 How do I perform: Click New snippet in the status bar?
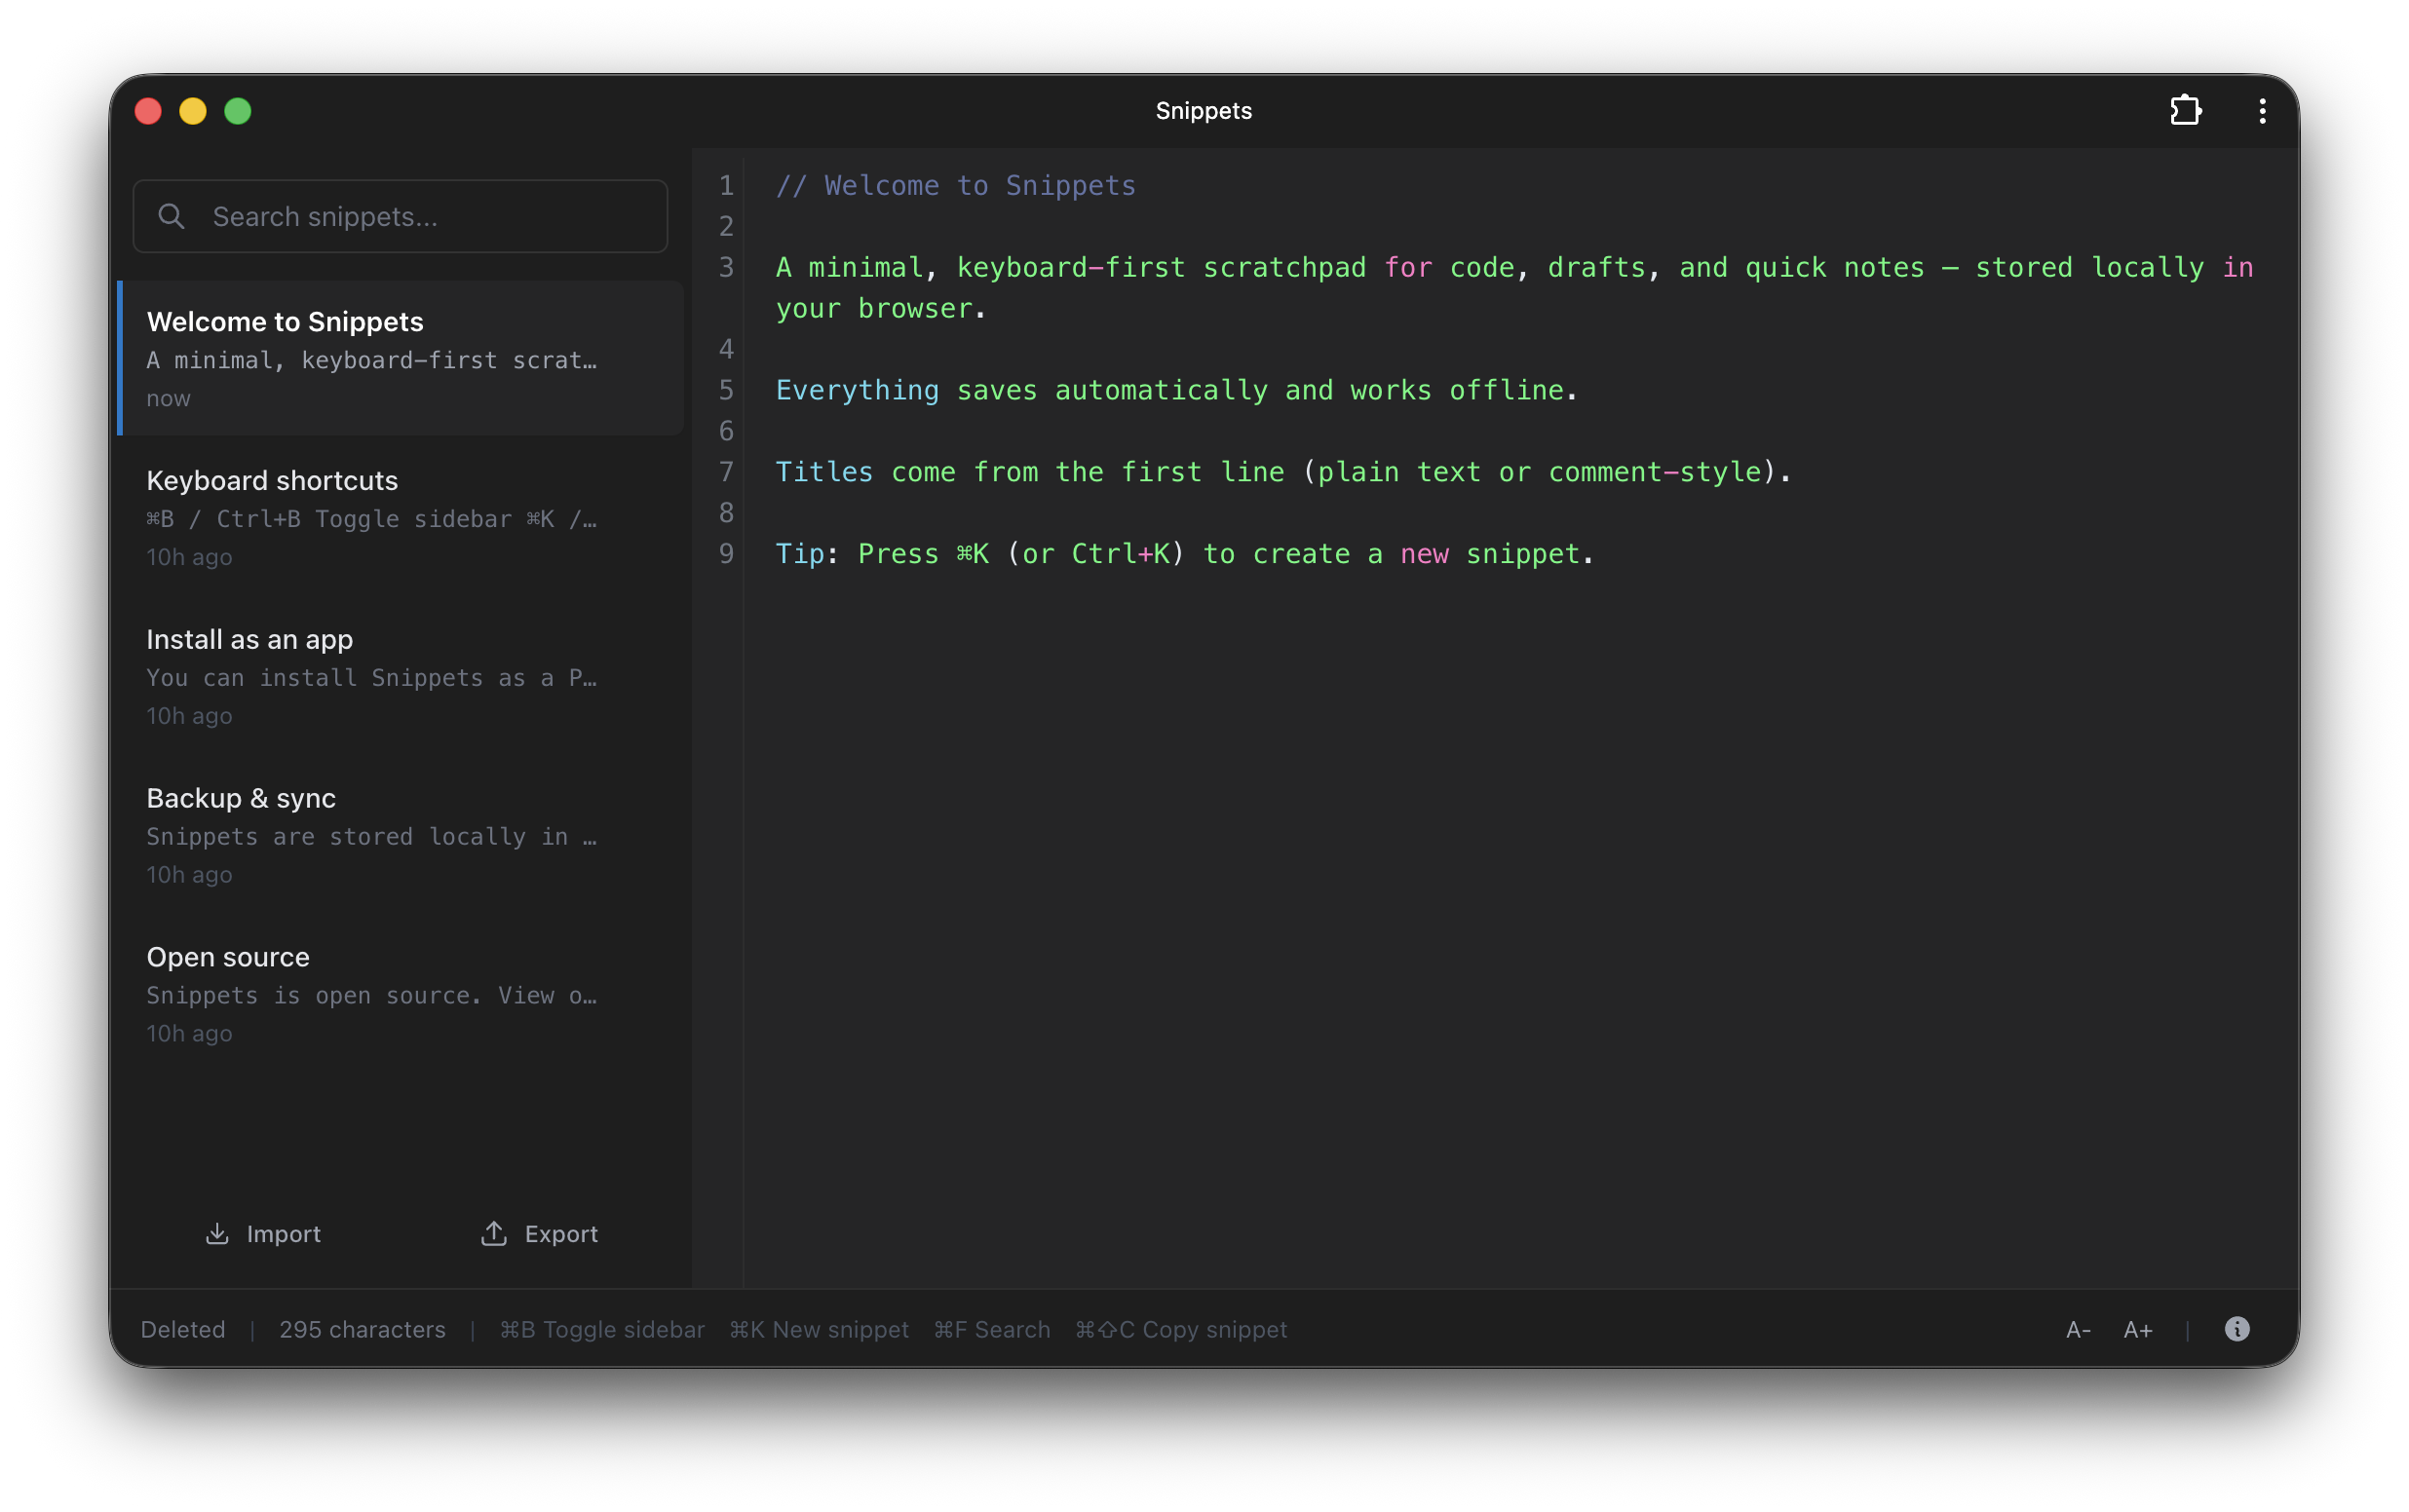818,1329
